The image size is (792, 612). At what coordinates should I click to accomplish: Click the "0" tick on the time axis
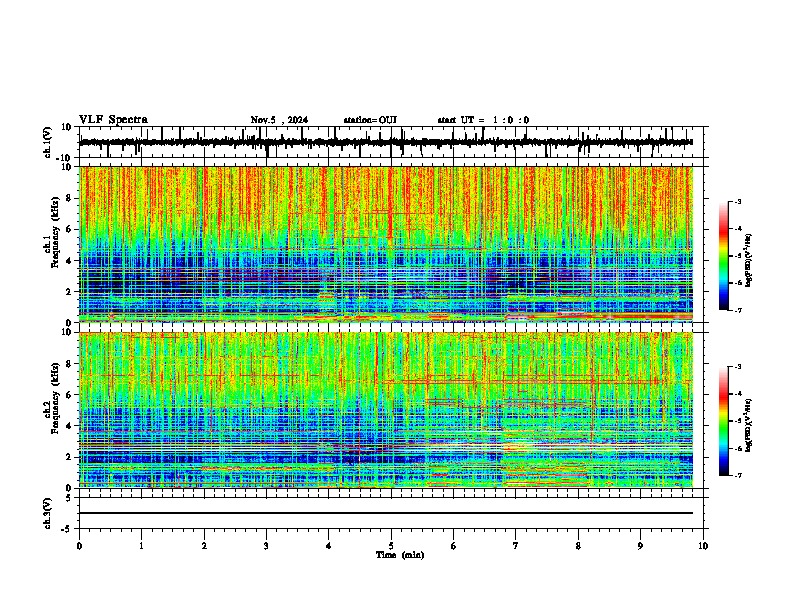(x=79, y=546)
